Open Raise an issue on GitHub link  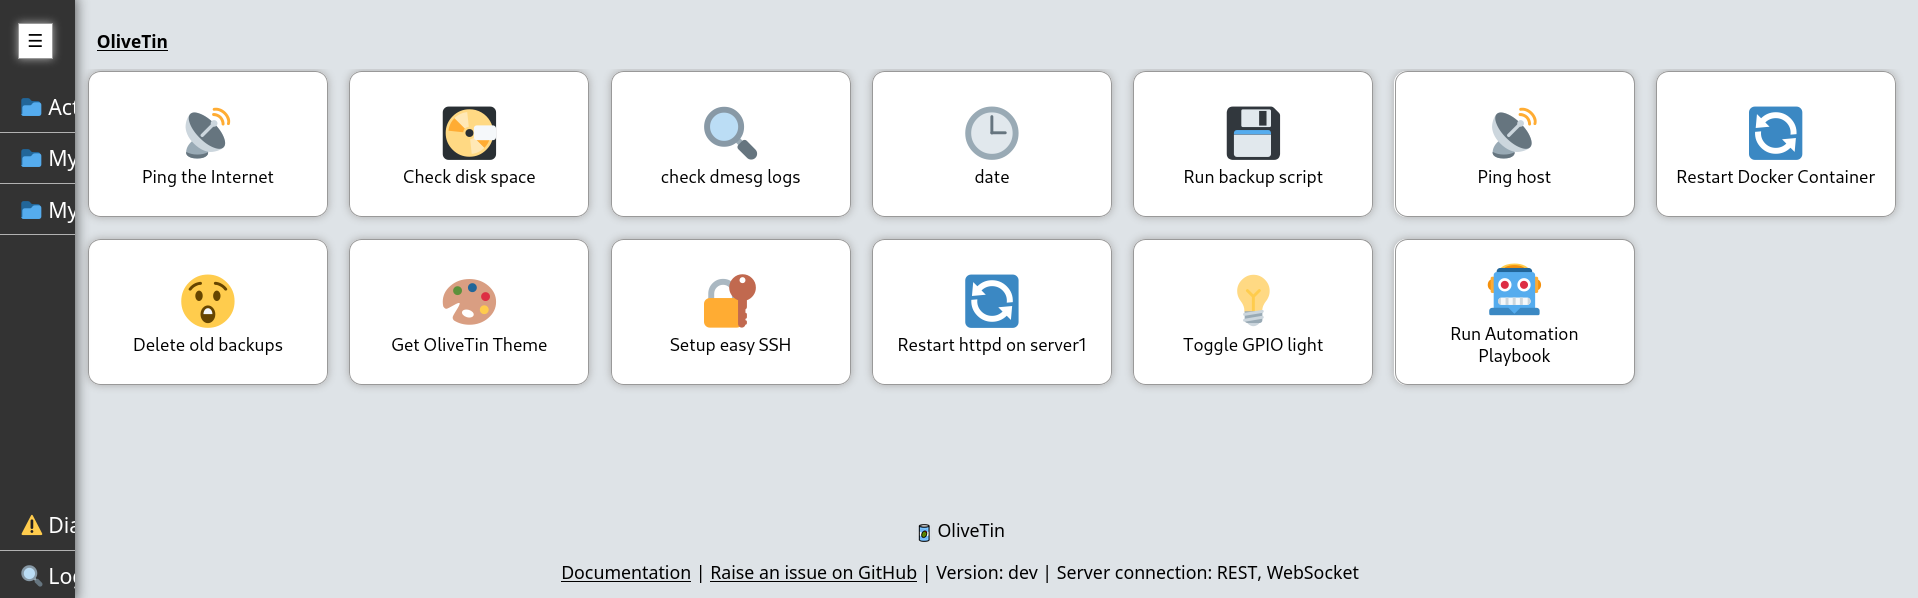coord(813,572)
